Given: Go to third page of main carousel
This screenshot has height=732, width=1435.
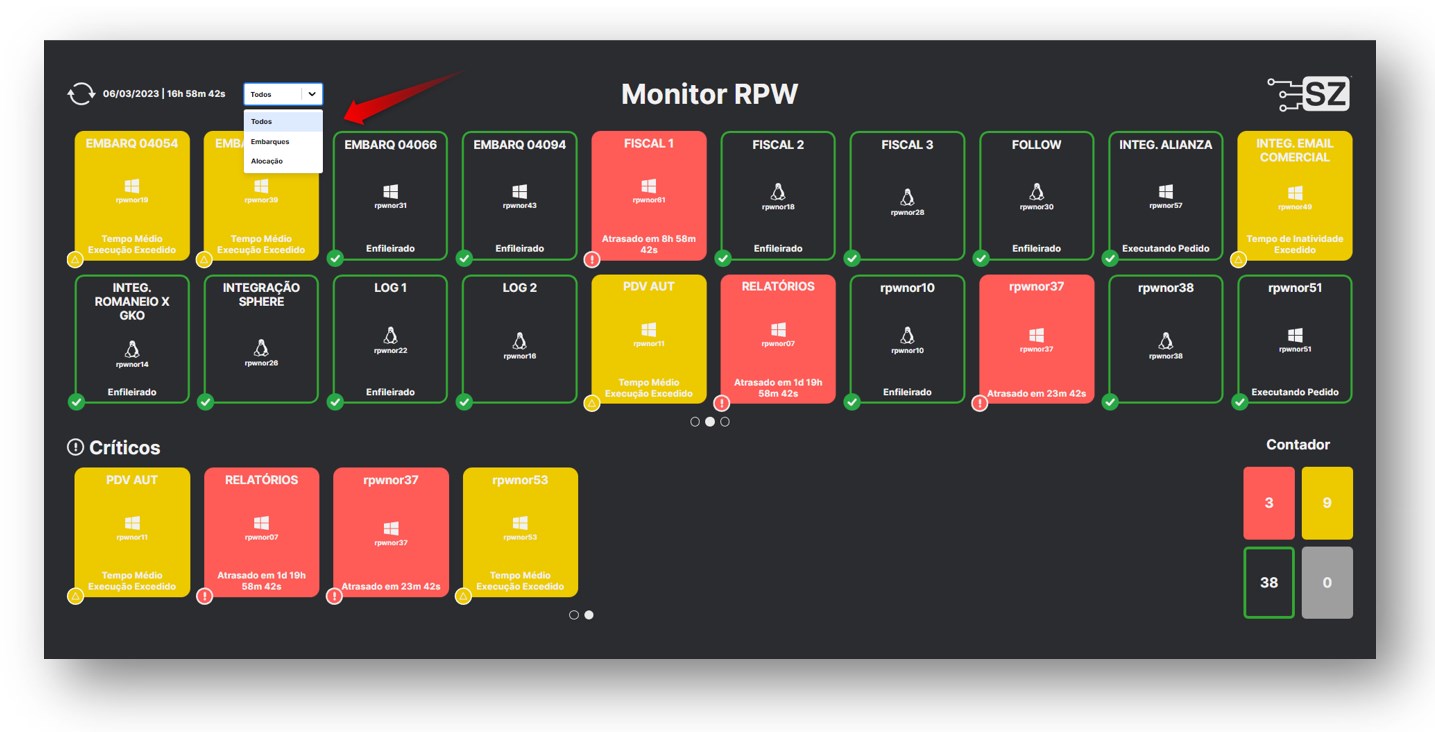Looking at the screenshot, I should [725, 422].
